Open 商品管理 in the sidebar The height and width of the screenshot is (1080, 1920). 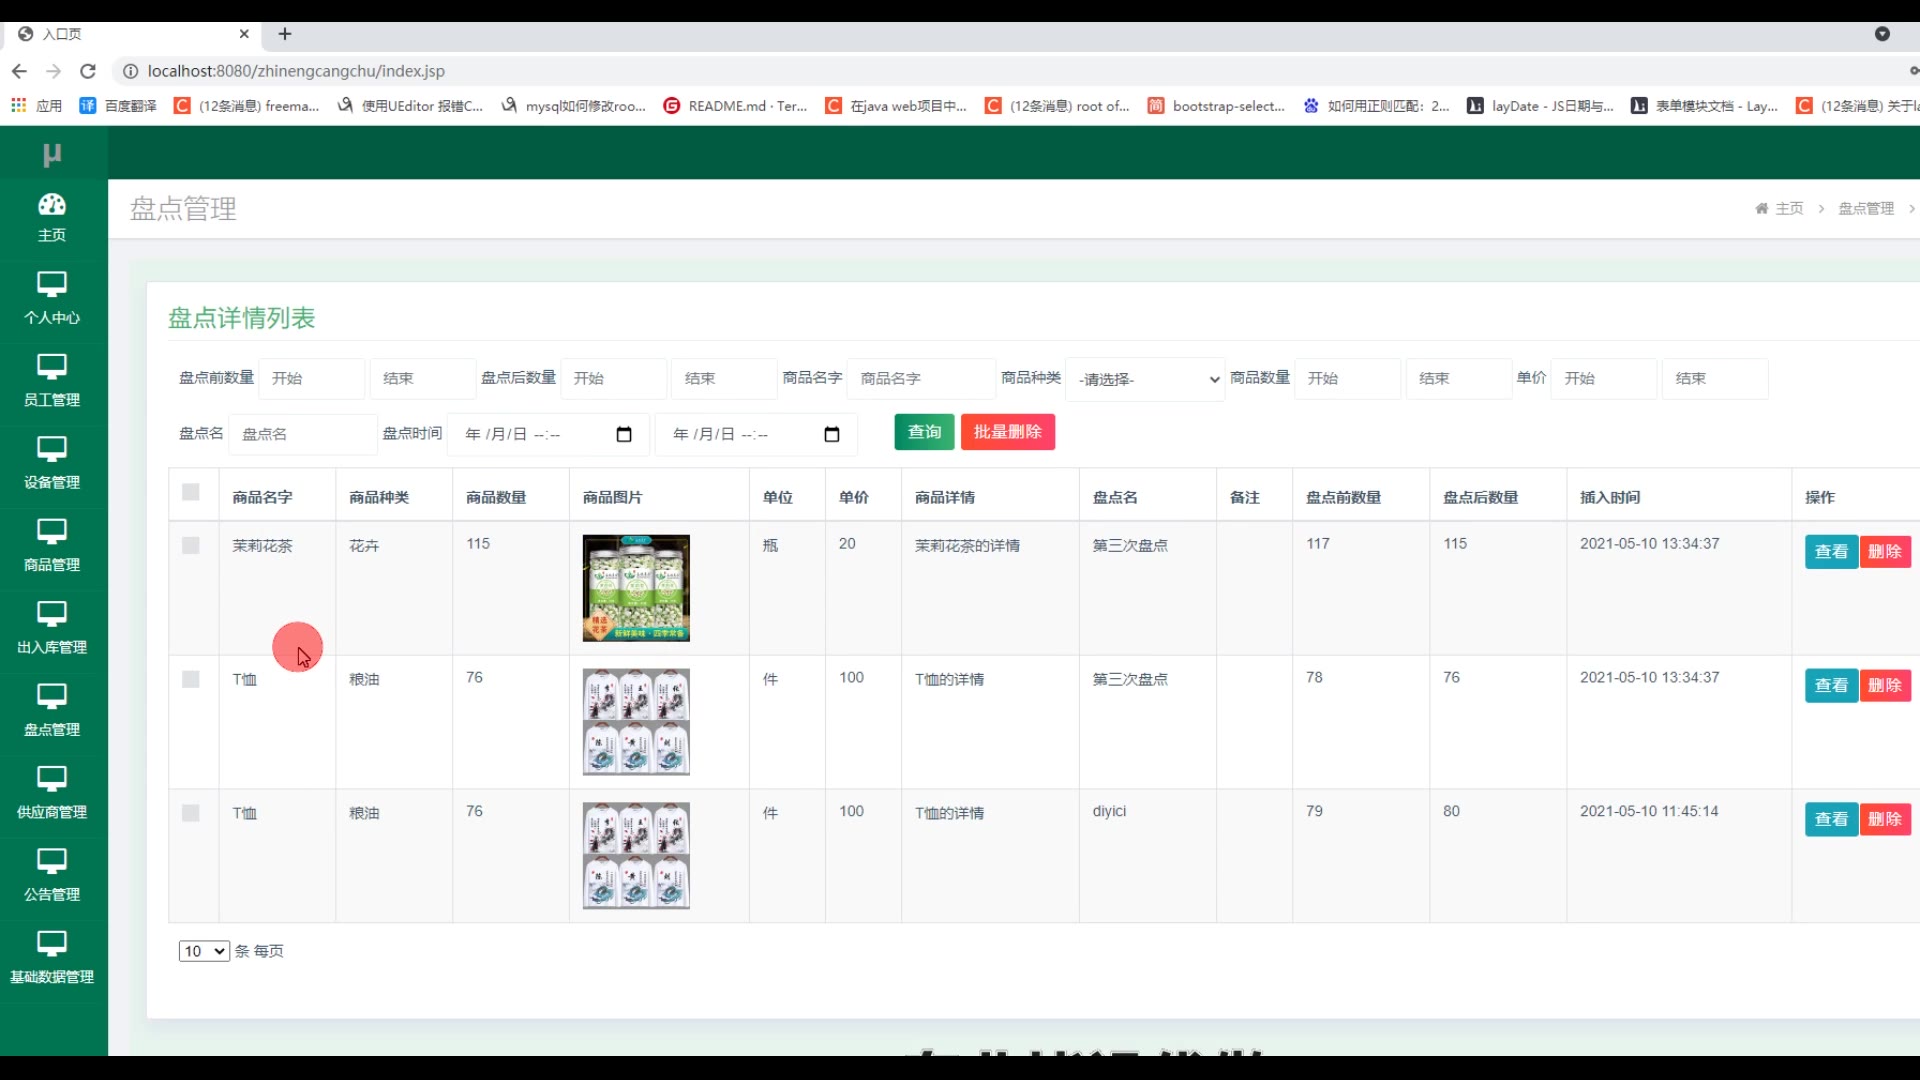(52, 546)
